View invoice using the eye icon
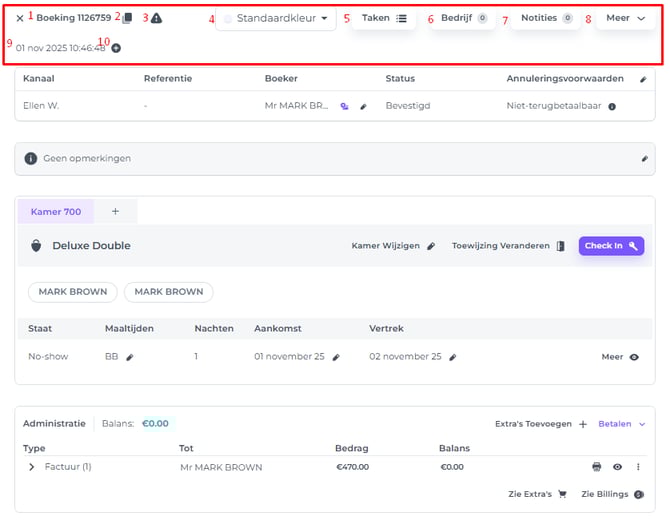The height and width of the screenshot is (524, 670). 618,467
